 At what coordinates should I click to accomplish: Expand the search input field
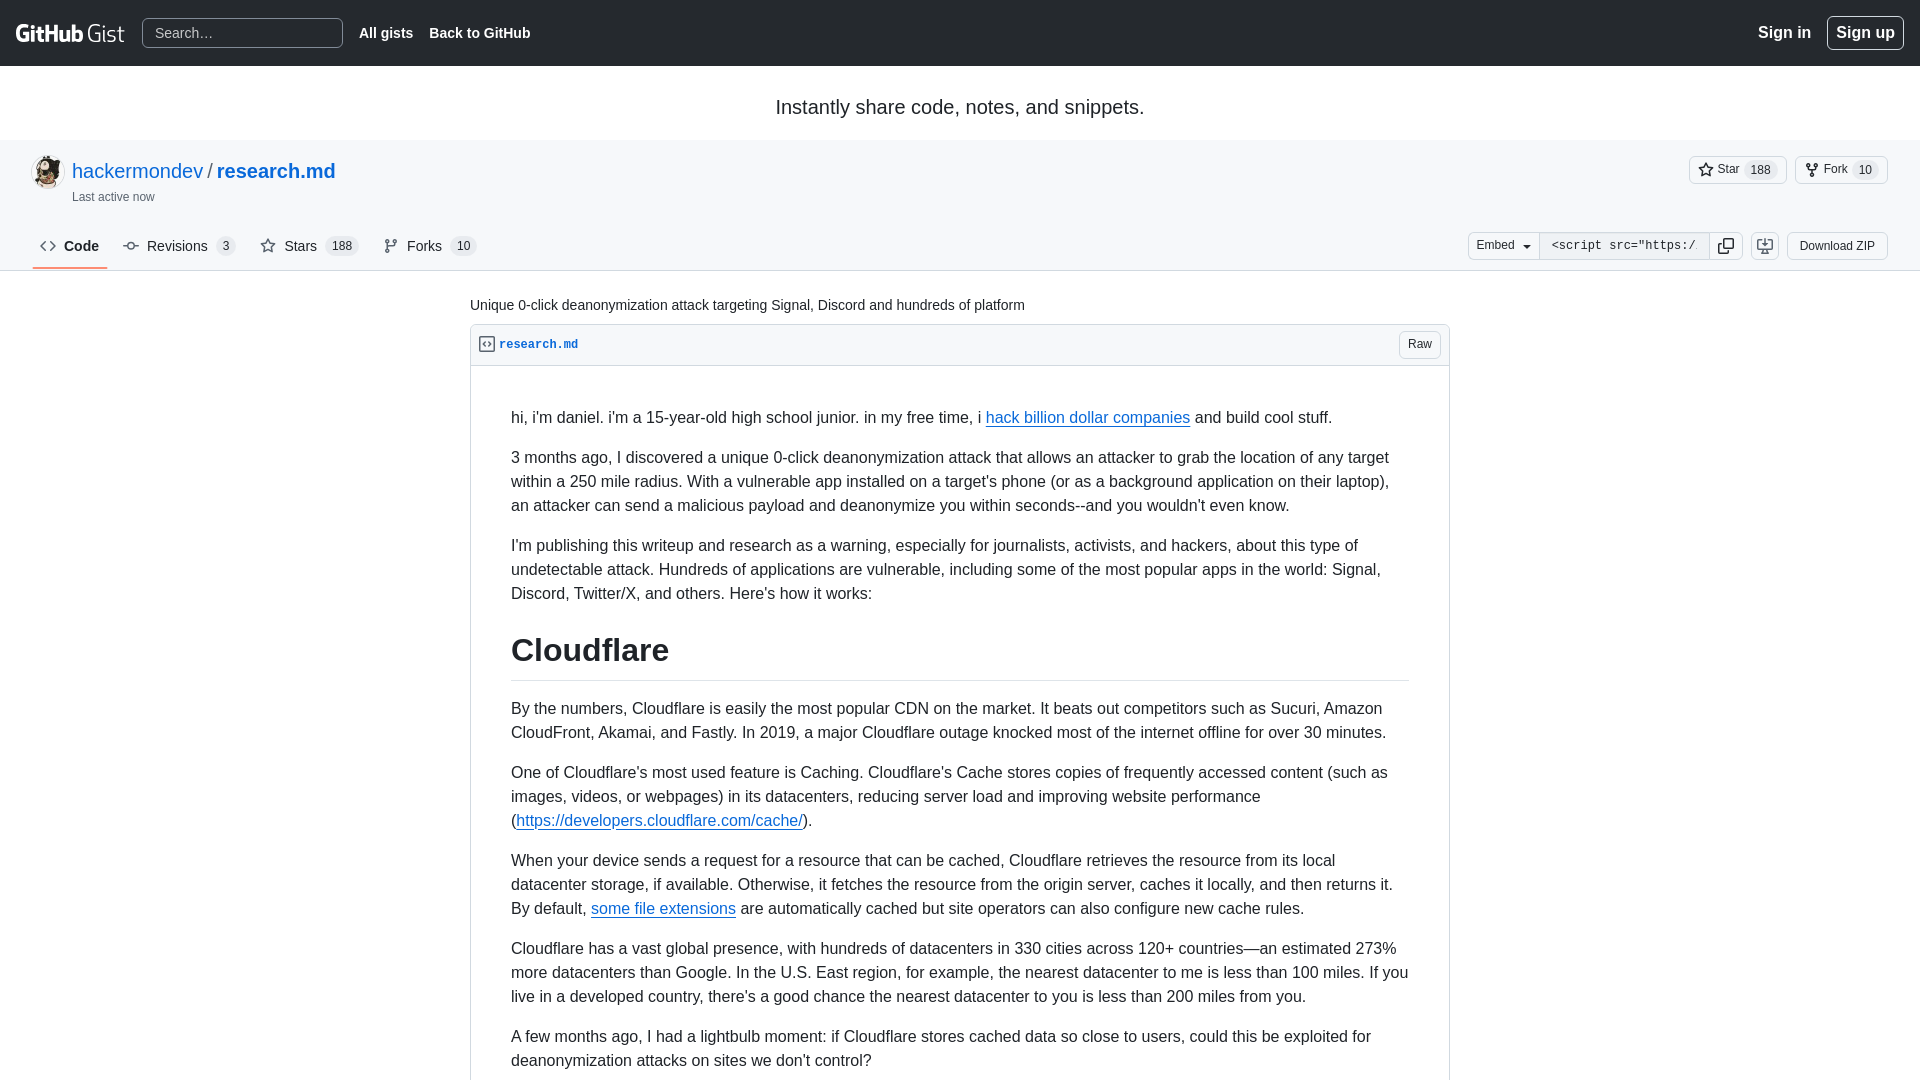241,33
